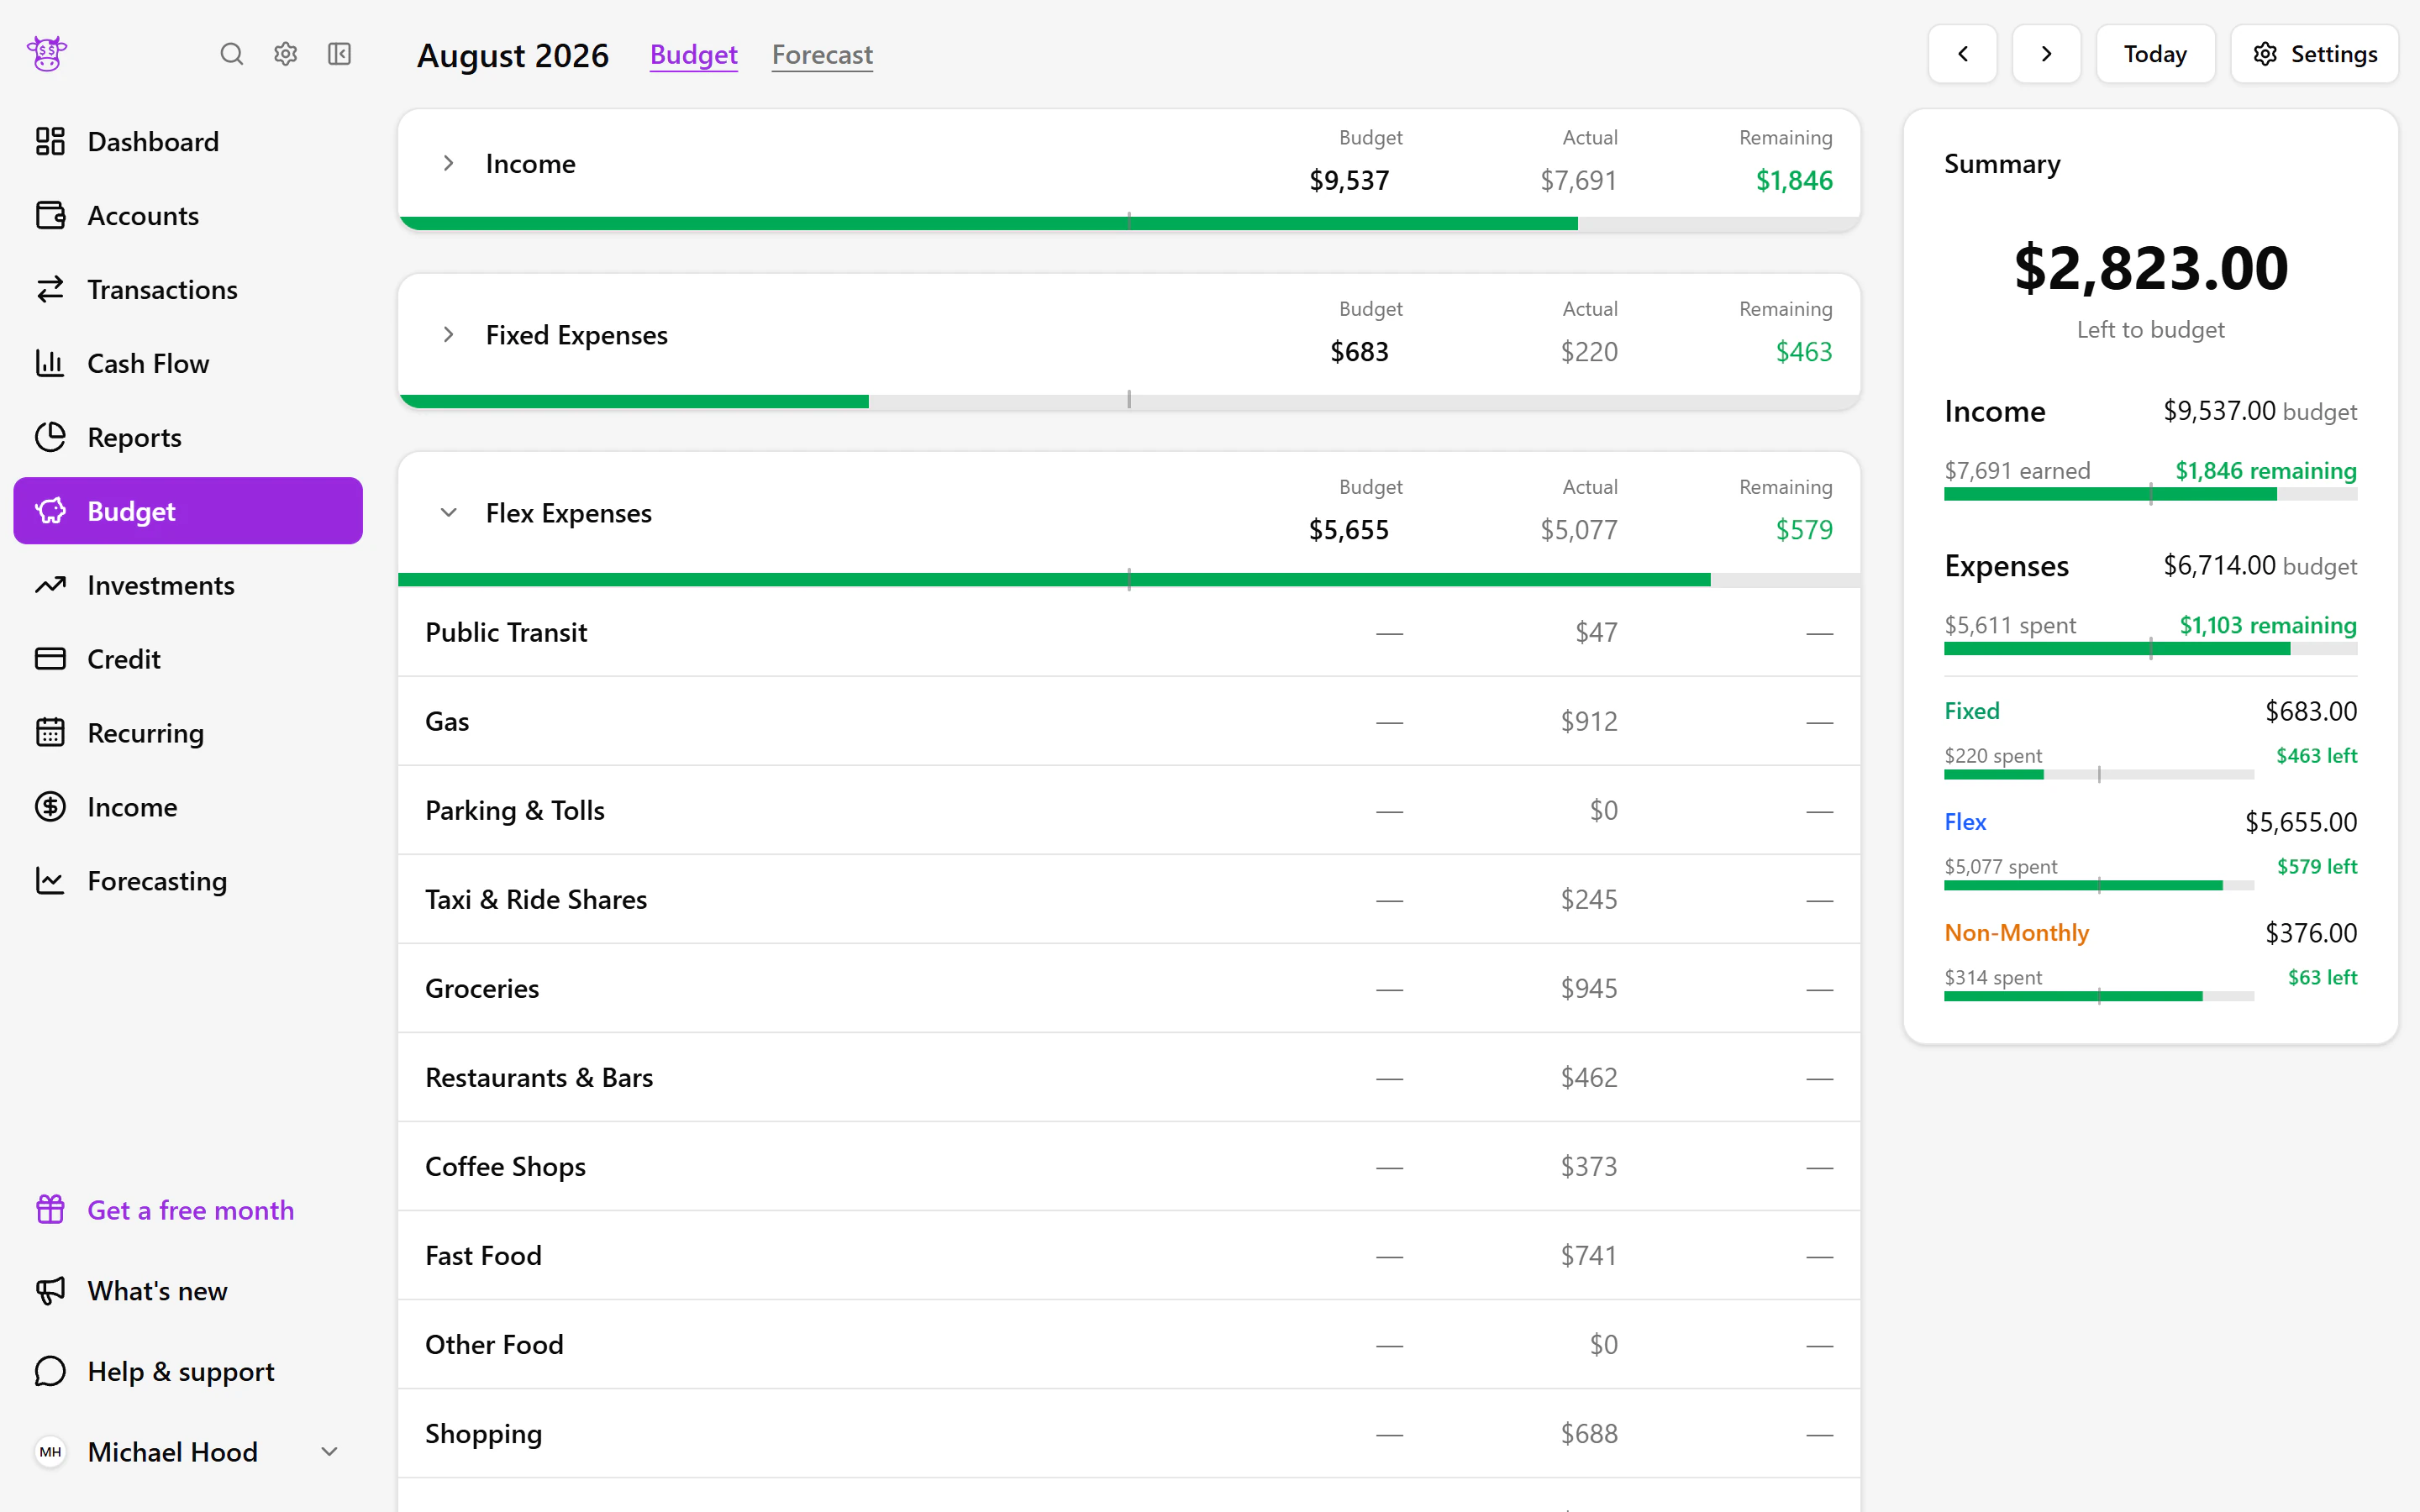Click Fixed Expenses progress bar

pyautogui.click(x=1129, y=401)
